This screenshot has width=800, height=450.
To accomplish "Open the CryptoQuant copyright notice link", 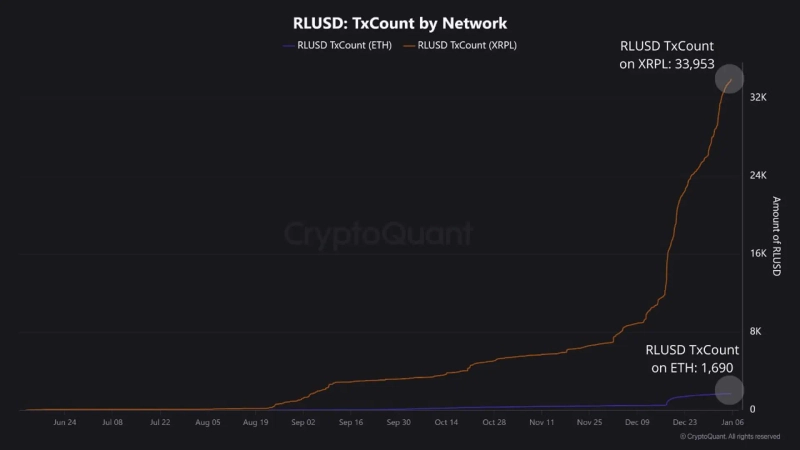I will pyautogui.click(x=729, y=437).
